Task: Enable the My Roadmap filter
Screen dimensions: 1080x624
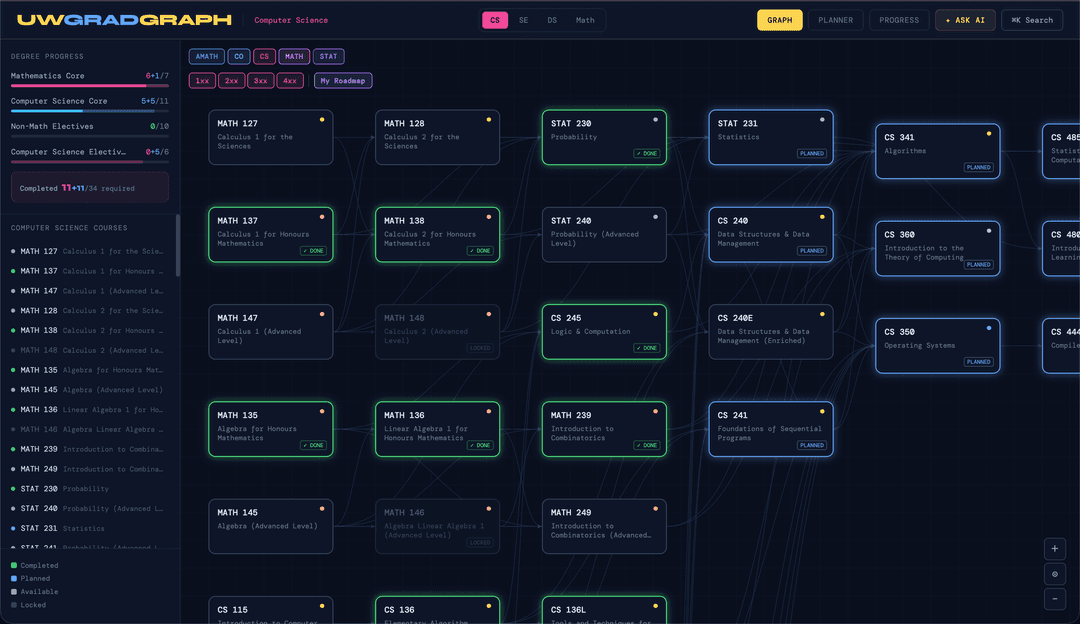Action: pyautogui.click(x=343, y=81)
